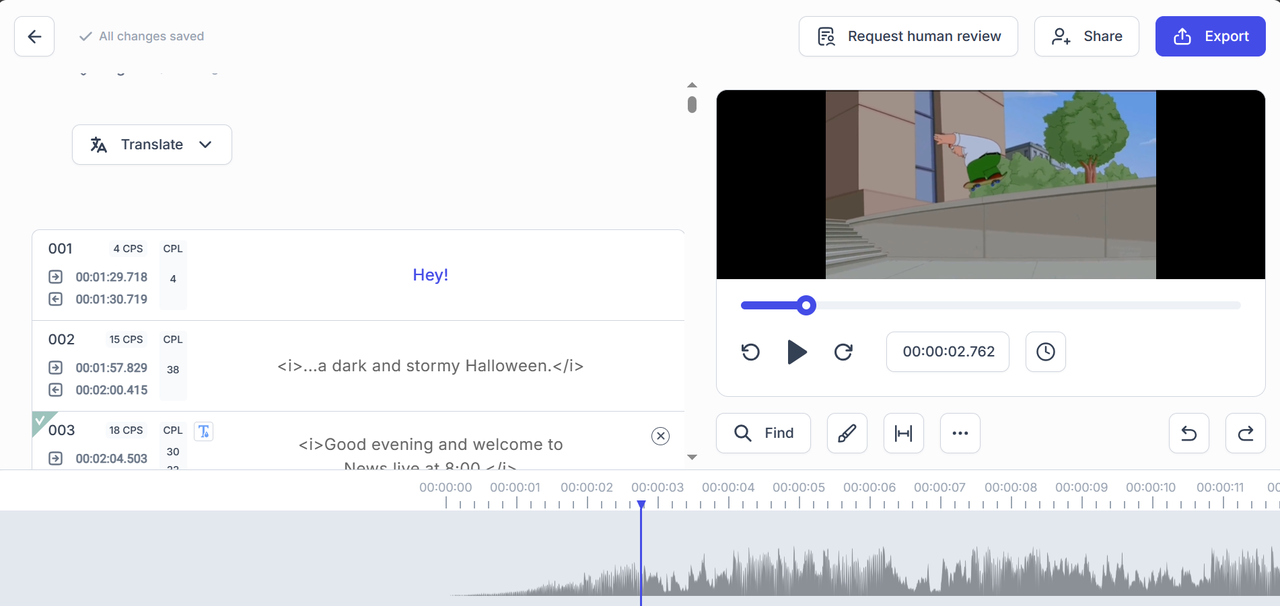Click start timestamp 00:01:57.829
This screenshot has width=1280, height=606.
point(111,368)
